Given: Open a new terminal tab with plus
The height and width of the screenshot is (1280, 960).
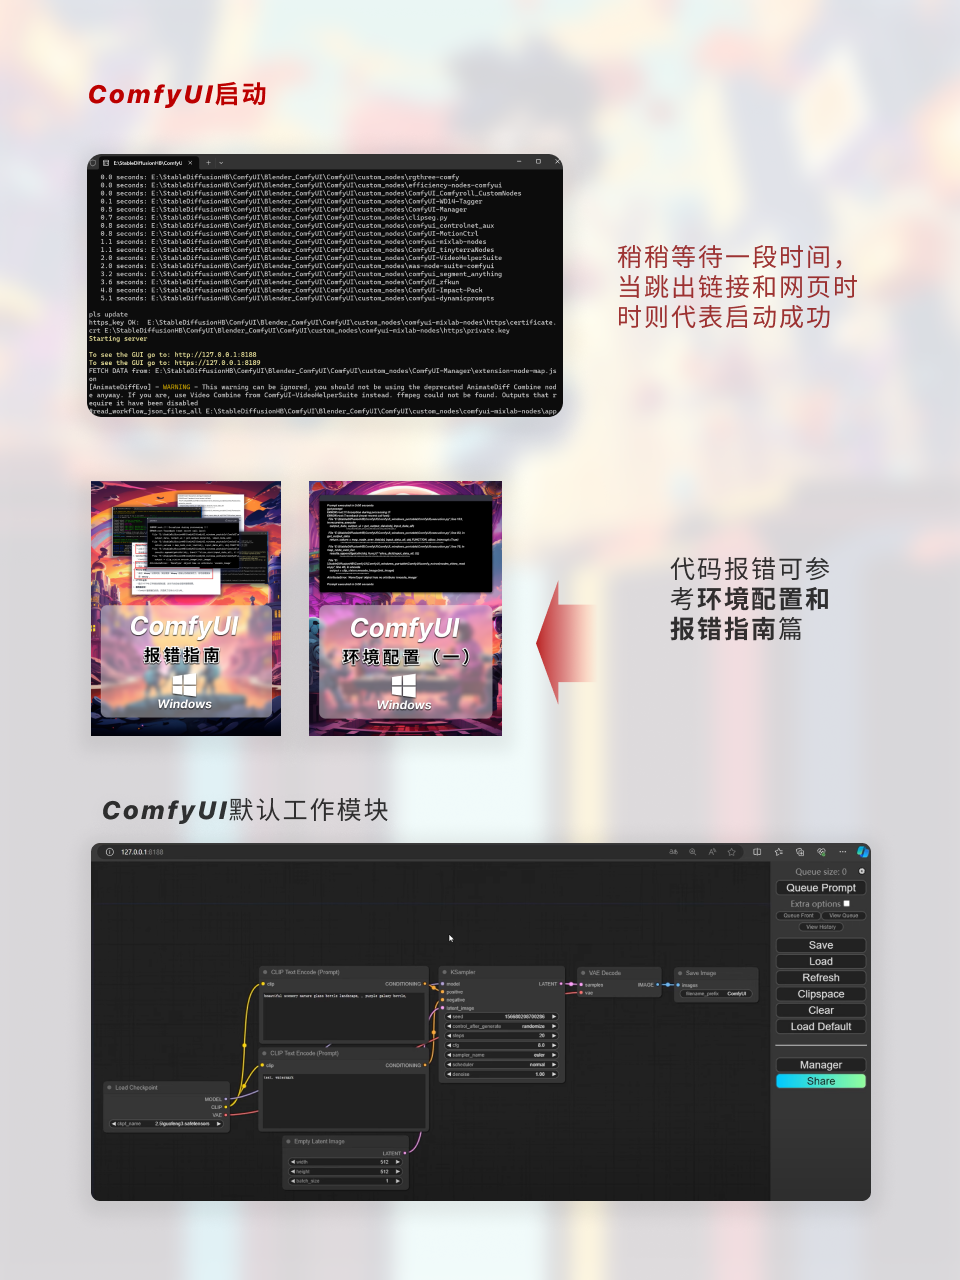Looking at the screenshot, I should click(x=208, y=162).
